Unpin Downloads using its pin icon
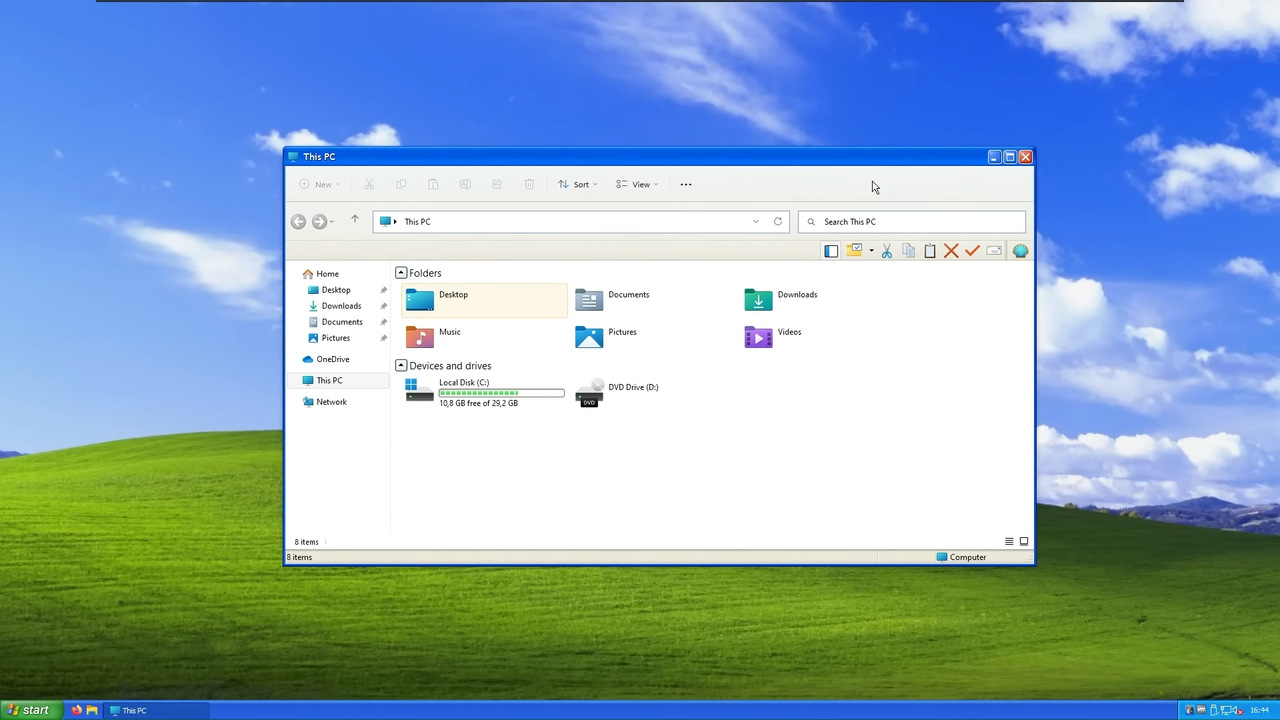The width and height of the screenshot is (1280, 720). point(383,306)
